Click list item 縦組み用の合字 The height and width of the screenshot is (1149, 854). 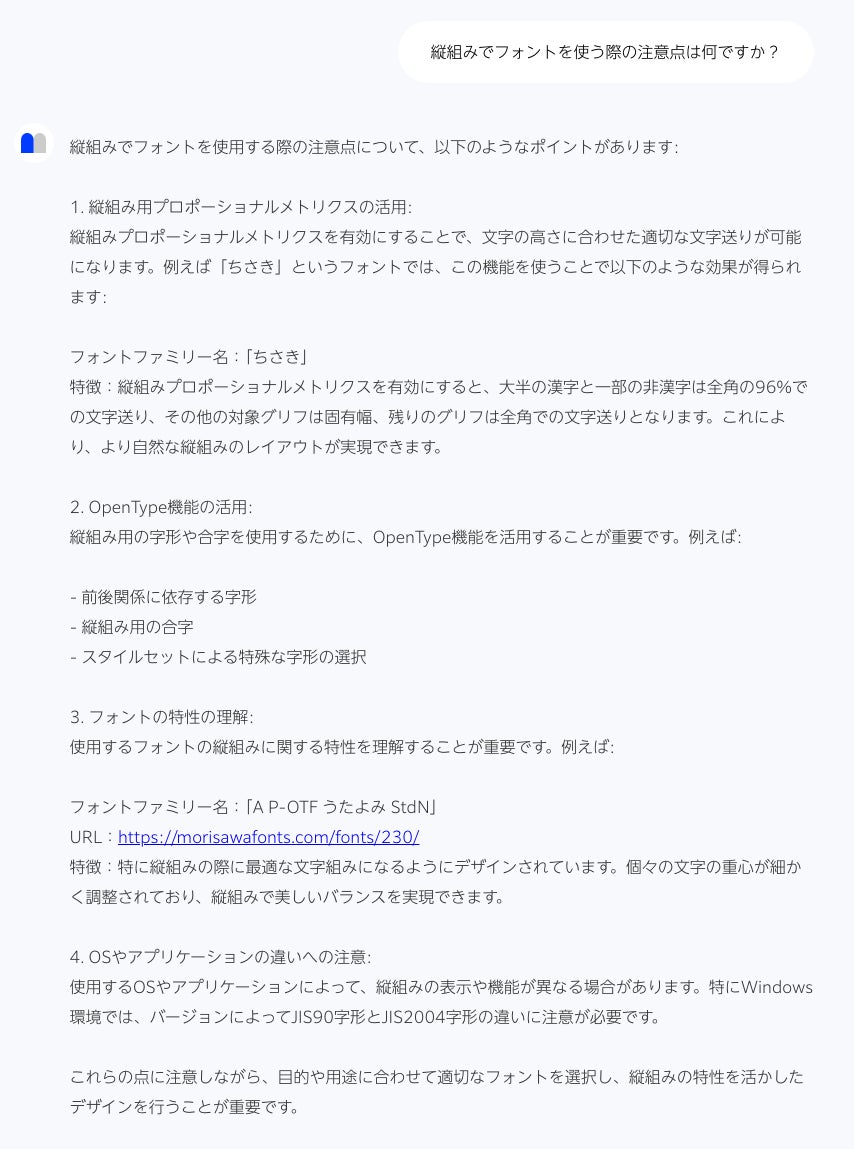pos(132,627)
